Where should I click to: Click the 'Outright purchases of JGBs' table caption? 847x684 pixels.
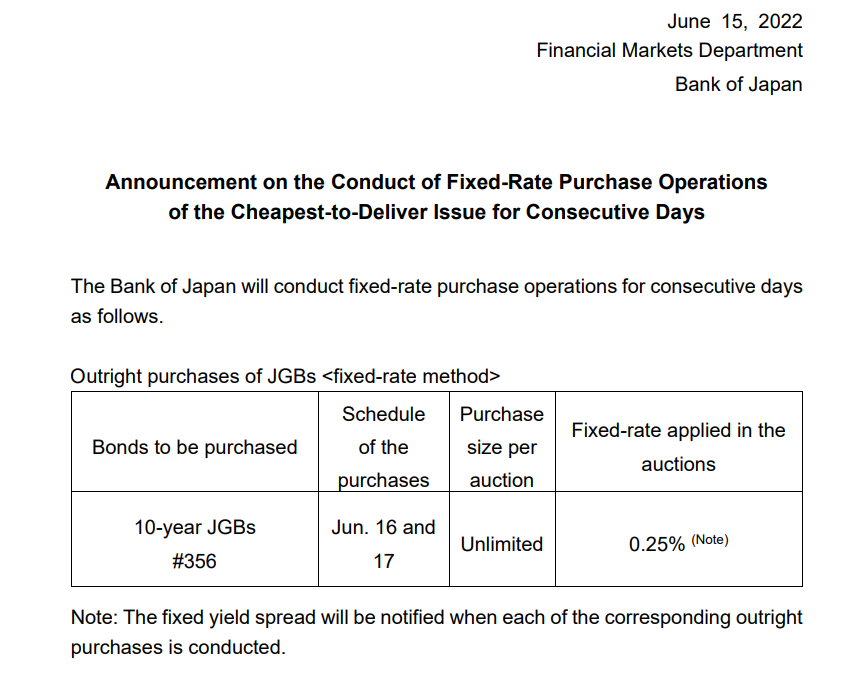tap(285, 376)
